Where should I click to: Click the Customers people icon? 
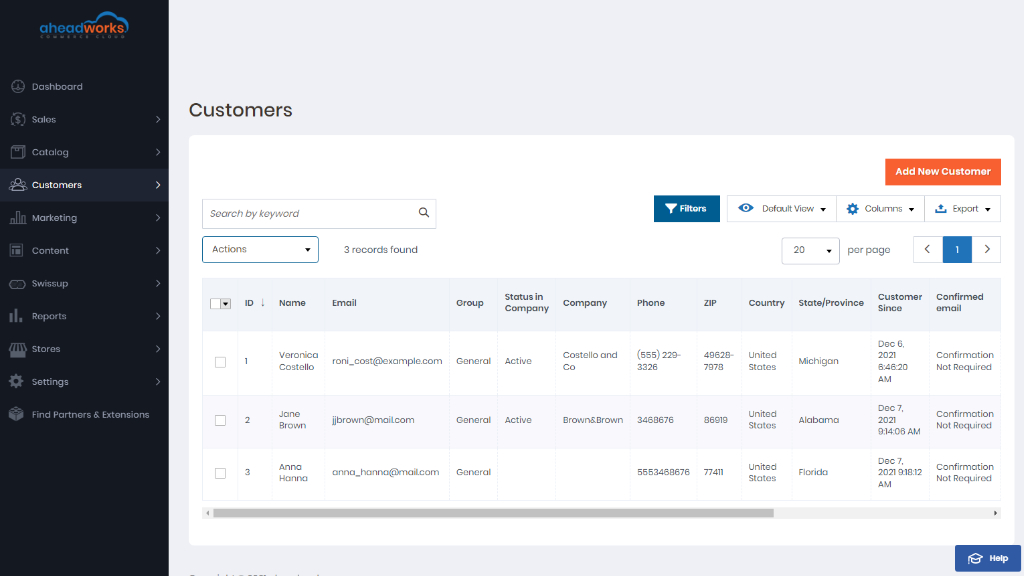[18, 185]
